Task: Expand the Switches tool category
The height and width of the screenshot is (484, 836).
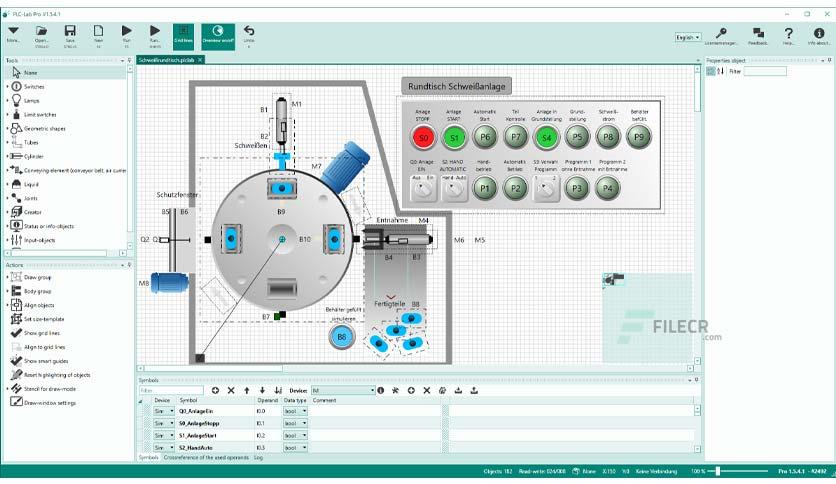Action: point(7,86)
